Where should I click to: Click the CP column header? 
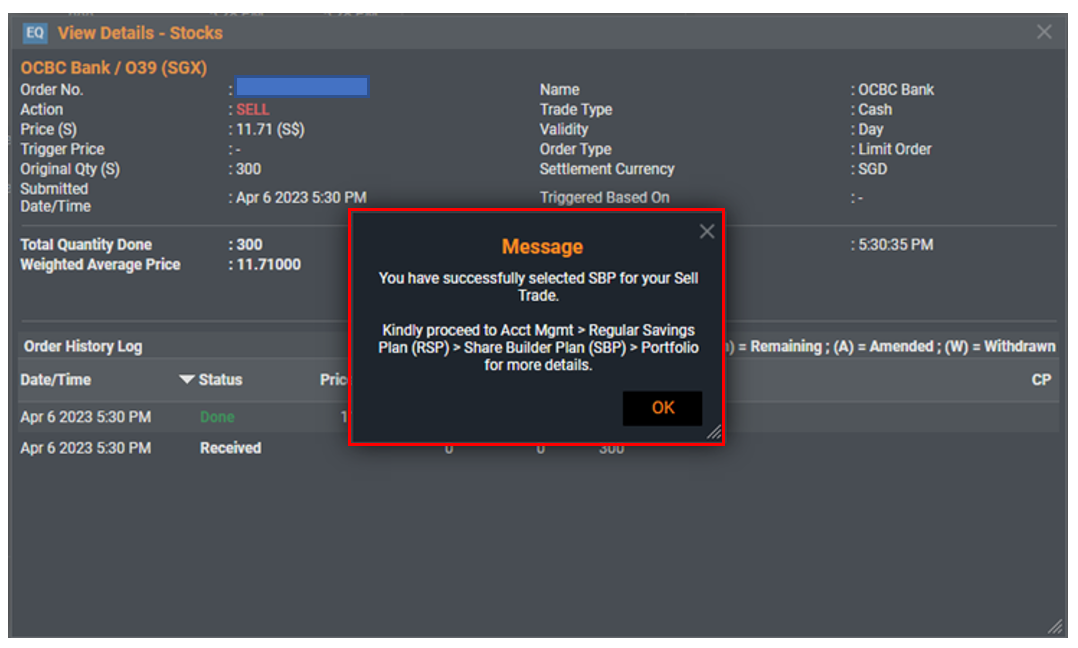[1041, 380]
